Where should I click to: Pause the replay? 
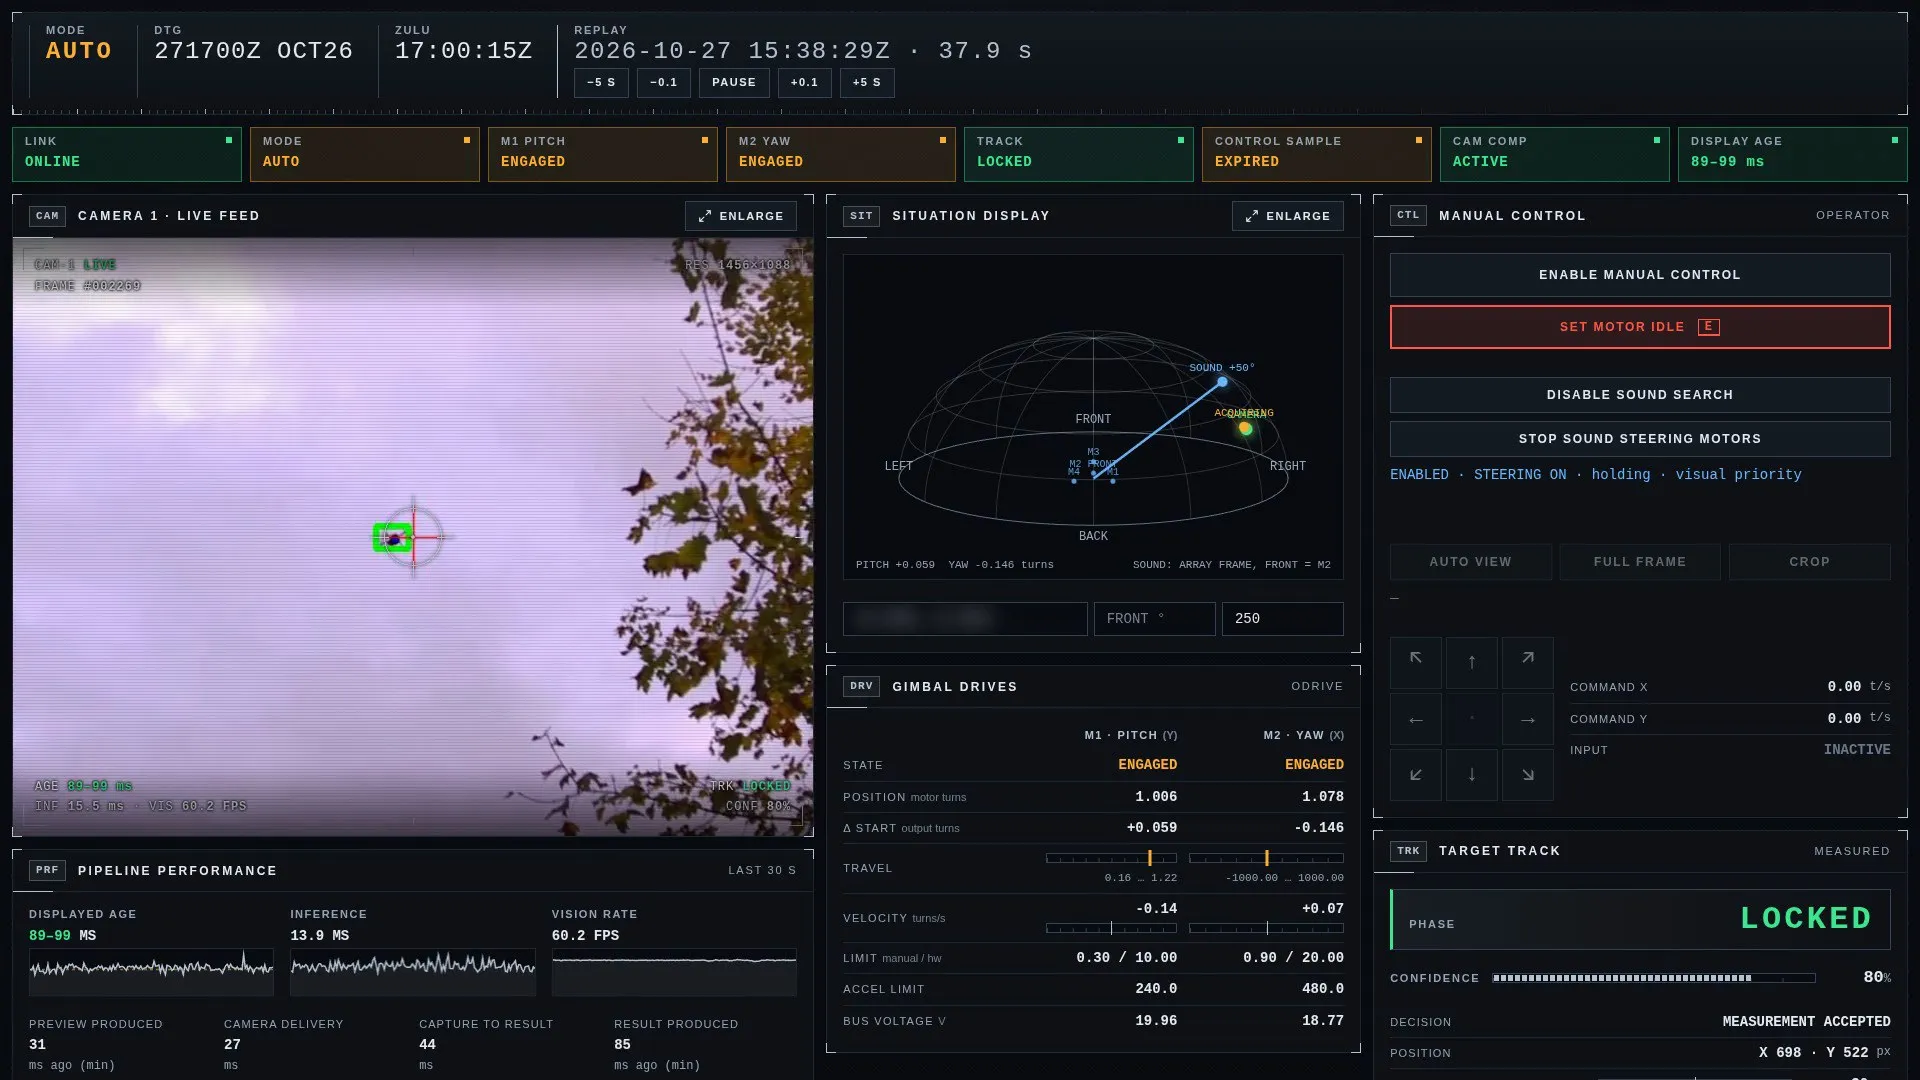pos(734,83)
